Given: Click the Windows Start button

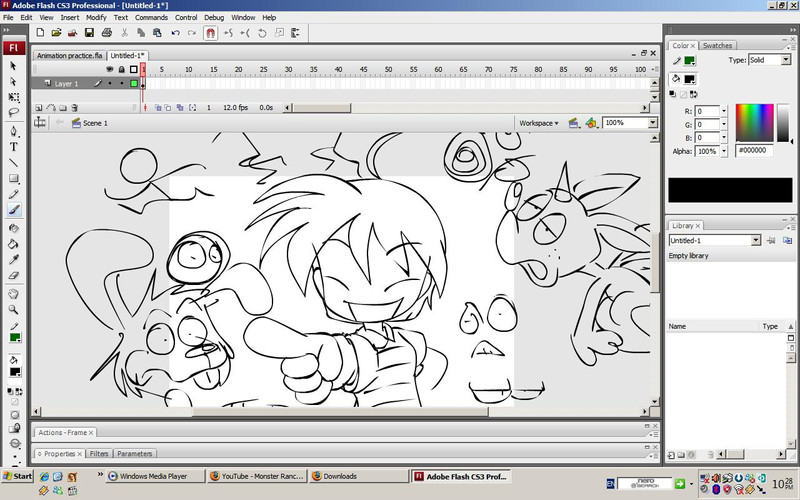Looking at the screenshot, I should point(17,476).
